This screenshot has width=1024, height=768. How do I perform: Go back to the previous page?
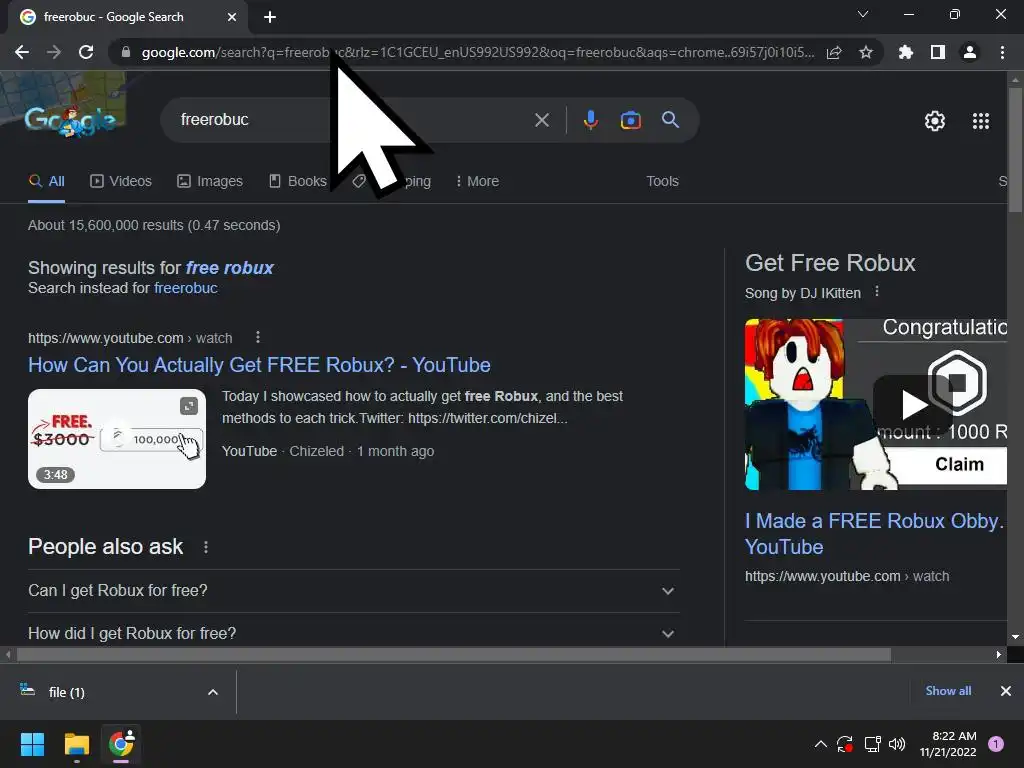pyautogui.click(x=22, y=52)
